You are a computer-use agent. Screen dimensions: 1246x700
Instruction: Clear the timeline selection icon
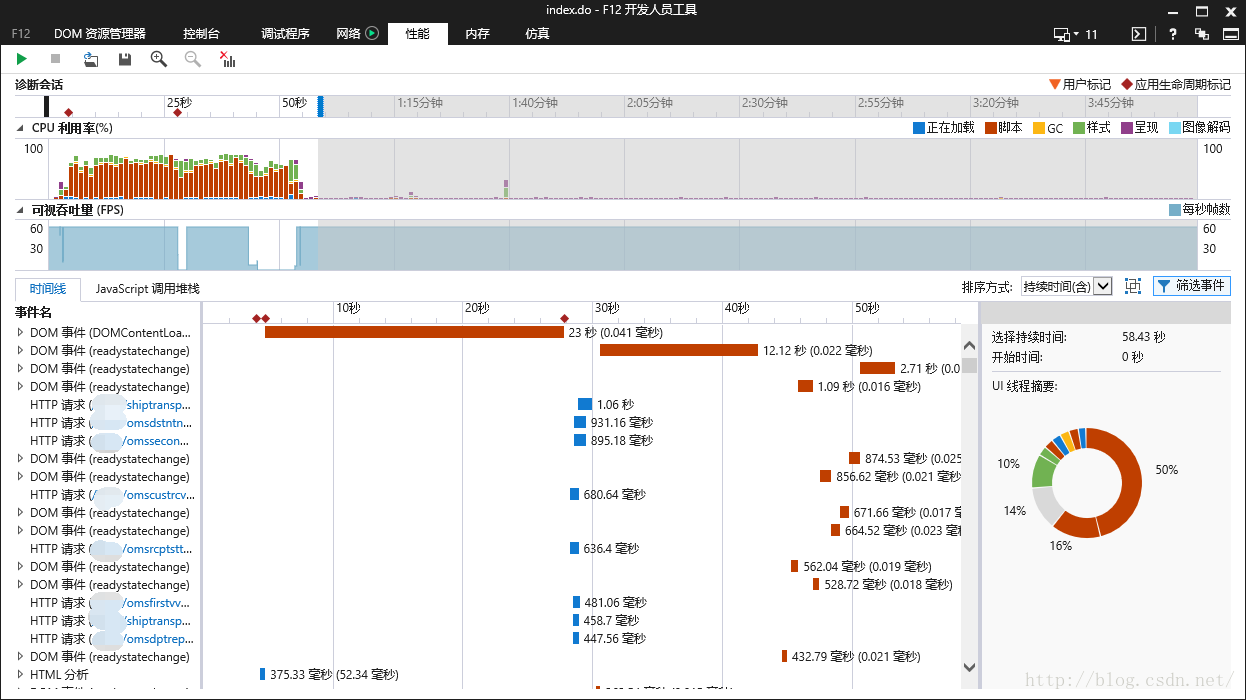(227, 60)
